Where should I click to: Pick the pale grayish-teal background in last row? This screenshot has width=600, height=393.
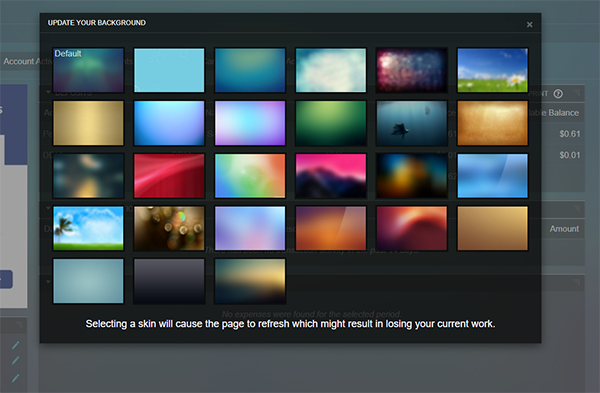pos(88,281)
